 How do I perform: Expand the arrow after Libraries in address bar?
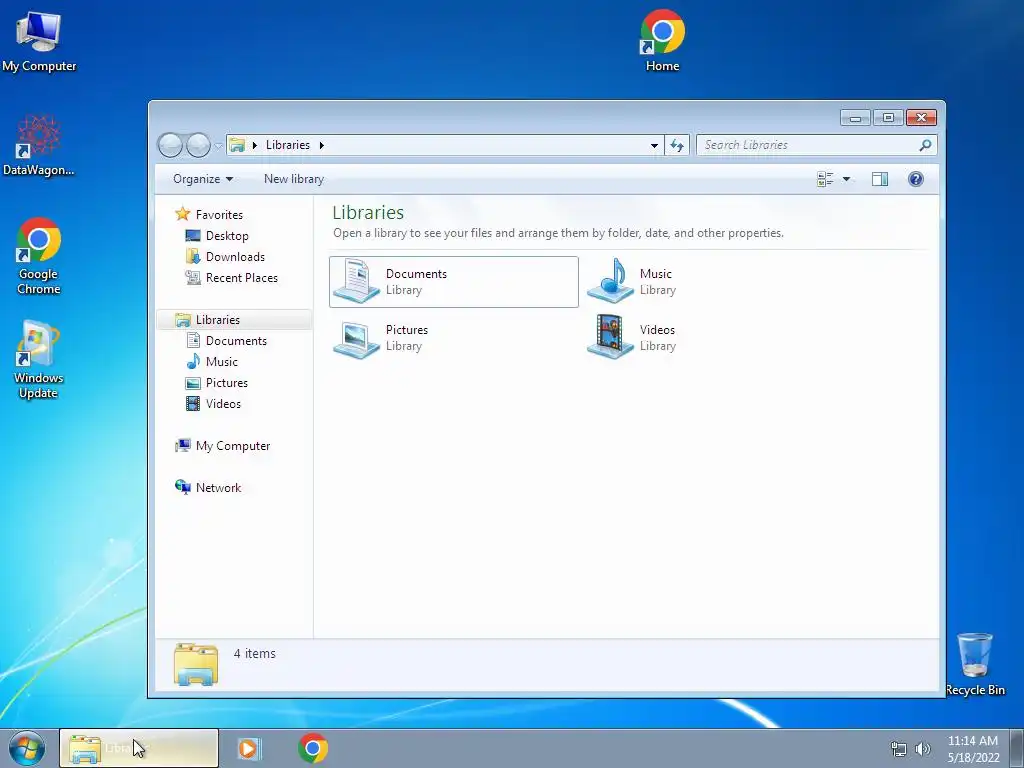[321, 145]
